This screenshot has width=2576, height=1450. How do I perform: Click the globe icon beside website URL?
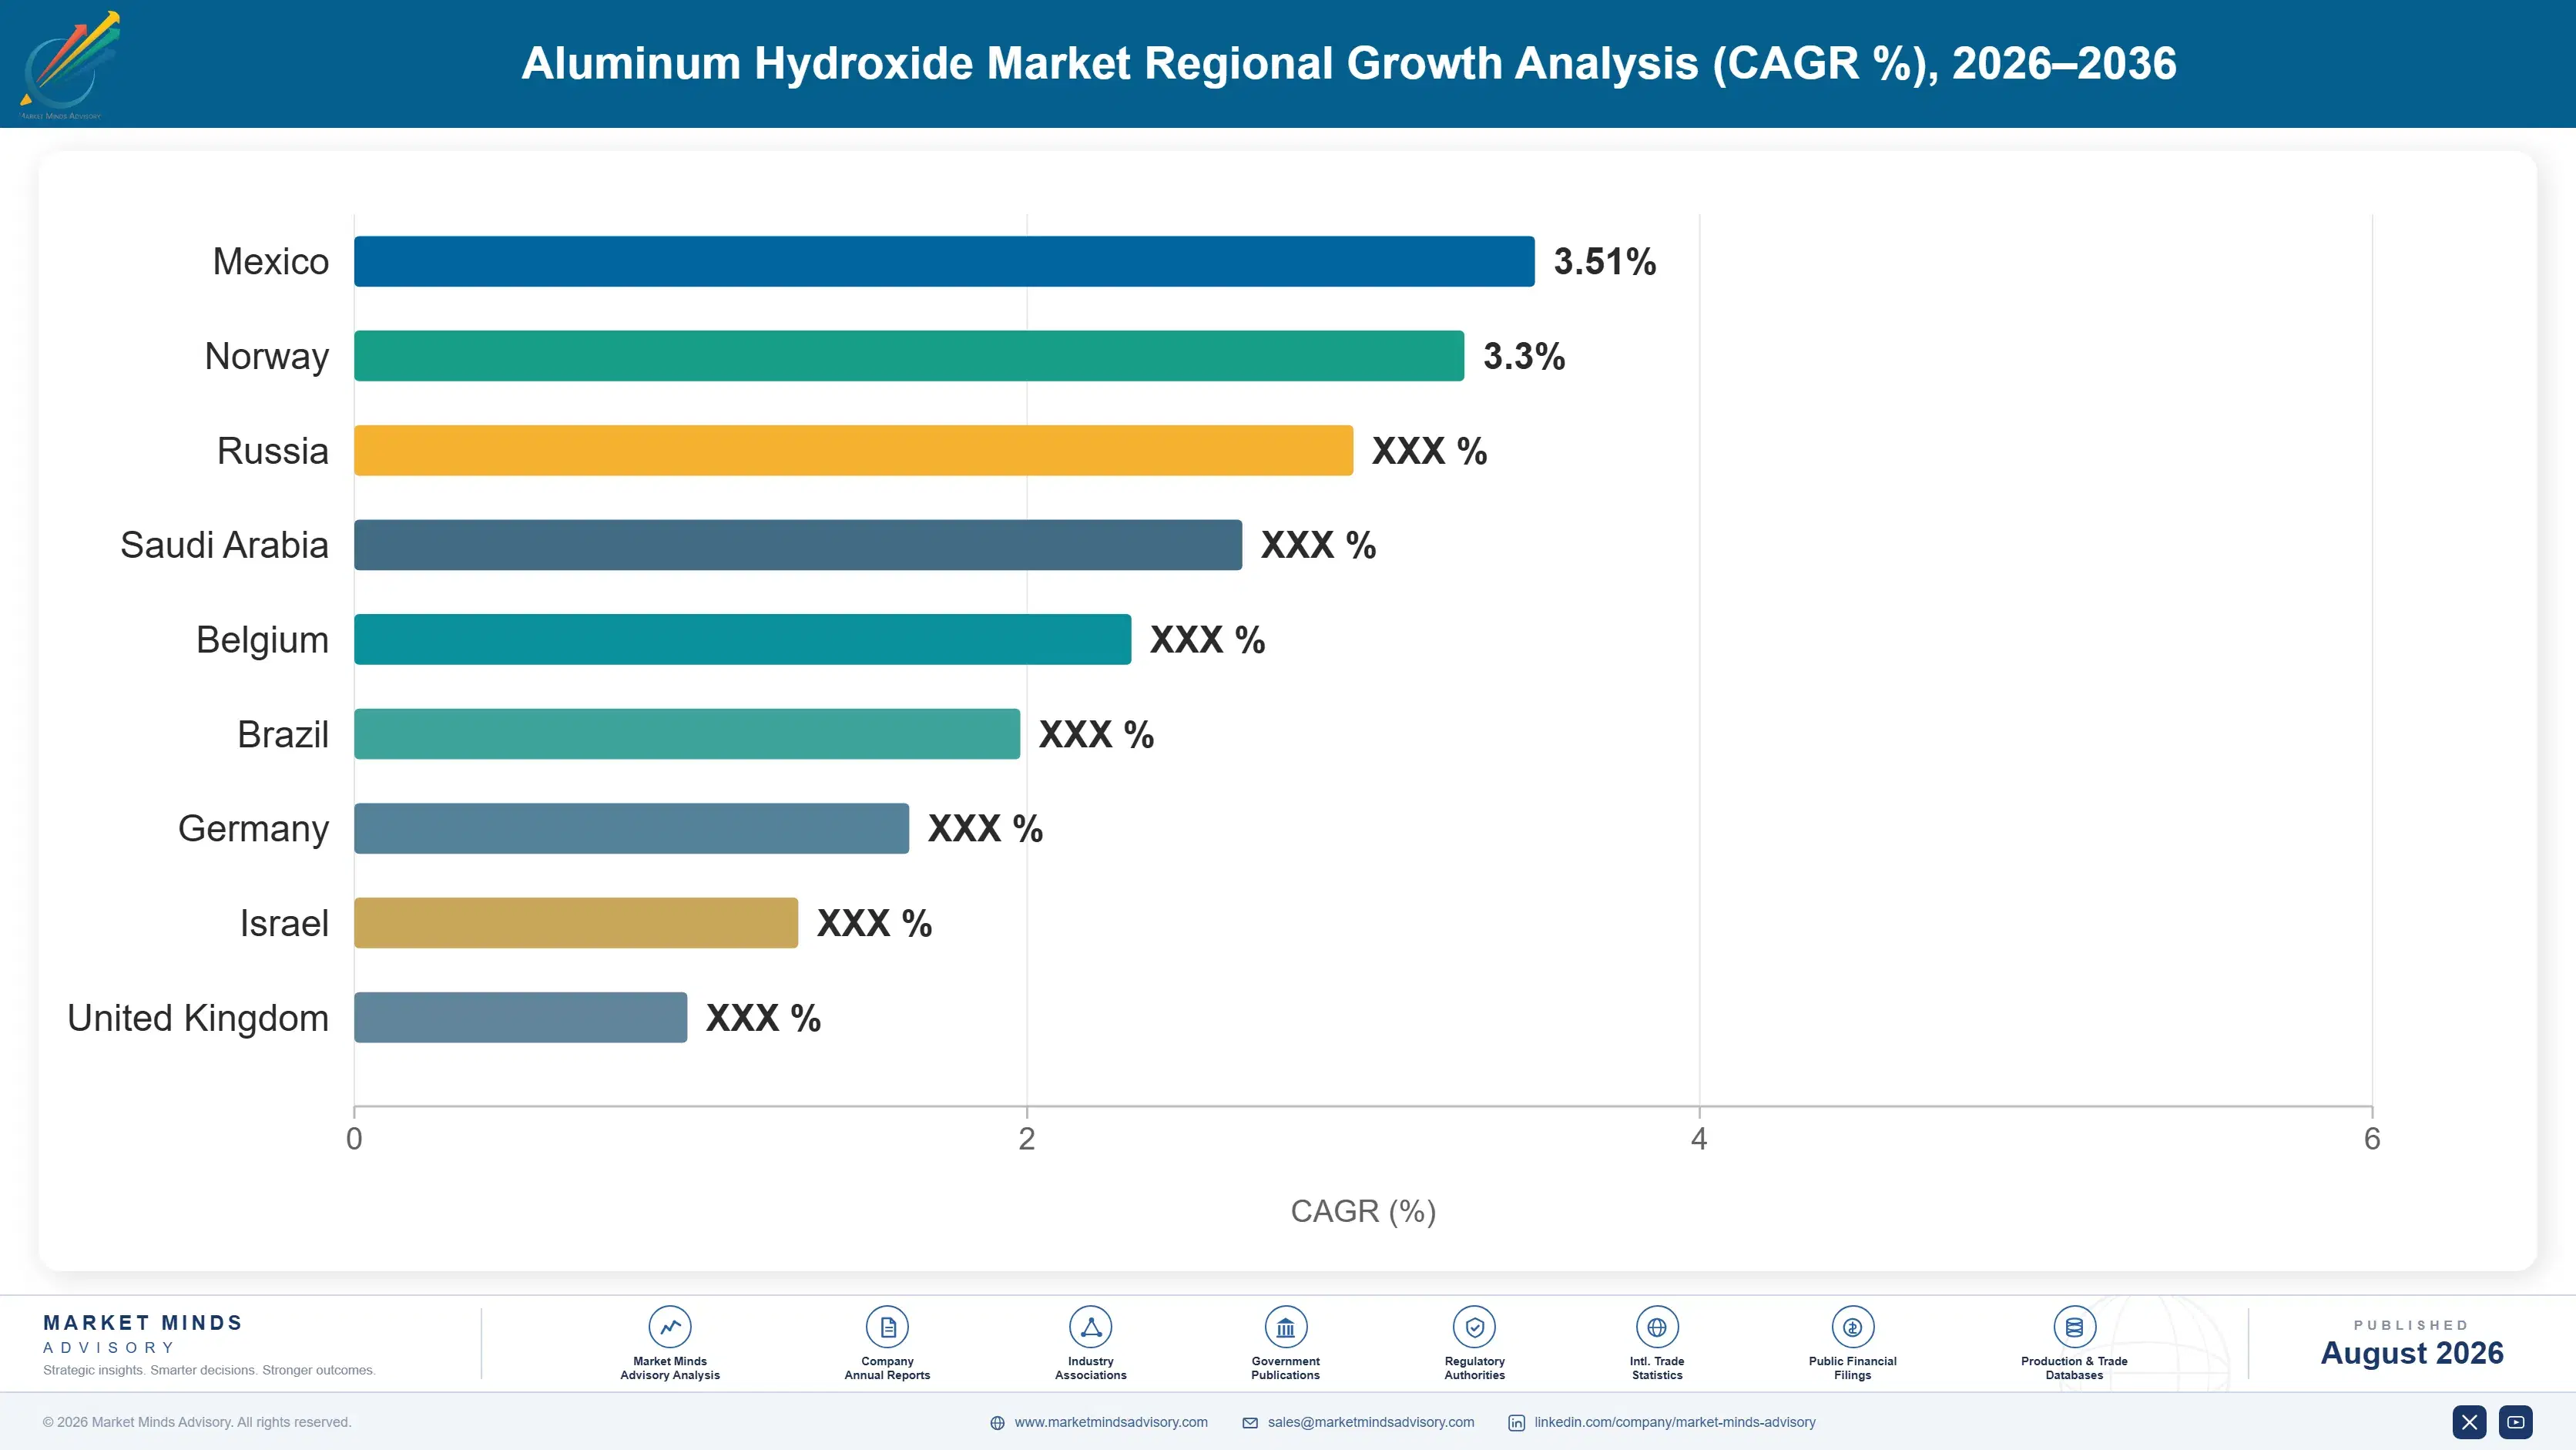coord(997,1423)
